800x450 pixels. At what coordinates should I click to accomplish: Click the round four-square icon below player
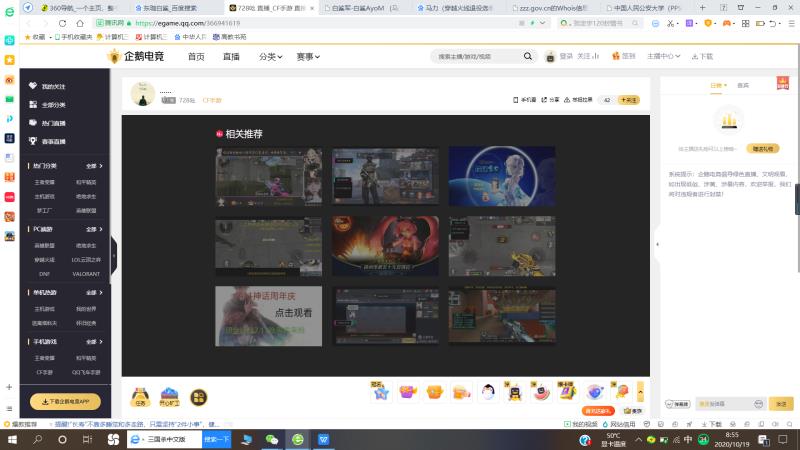click(x=198, y=397)
